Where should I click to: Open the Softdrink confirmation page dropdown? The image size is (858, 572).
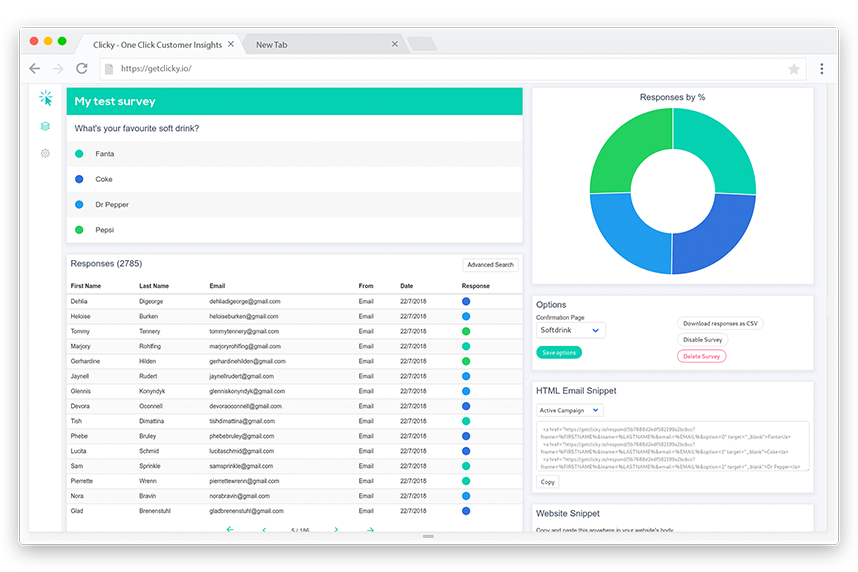tap(571, 330)
